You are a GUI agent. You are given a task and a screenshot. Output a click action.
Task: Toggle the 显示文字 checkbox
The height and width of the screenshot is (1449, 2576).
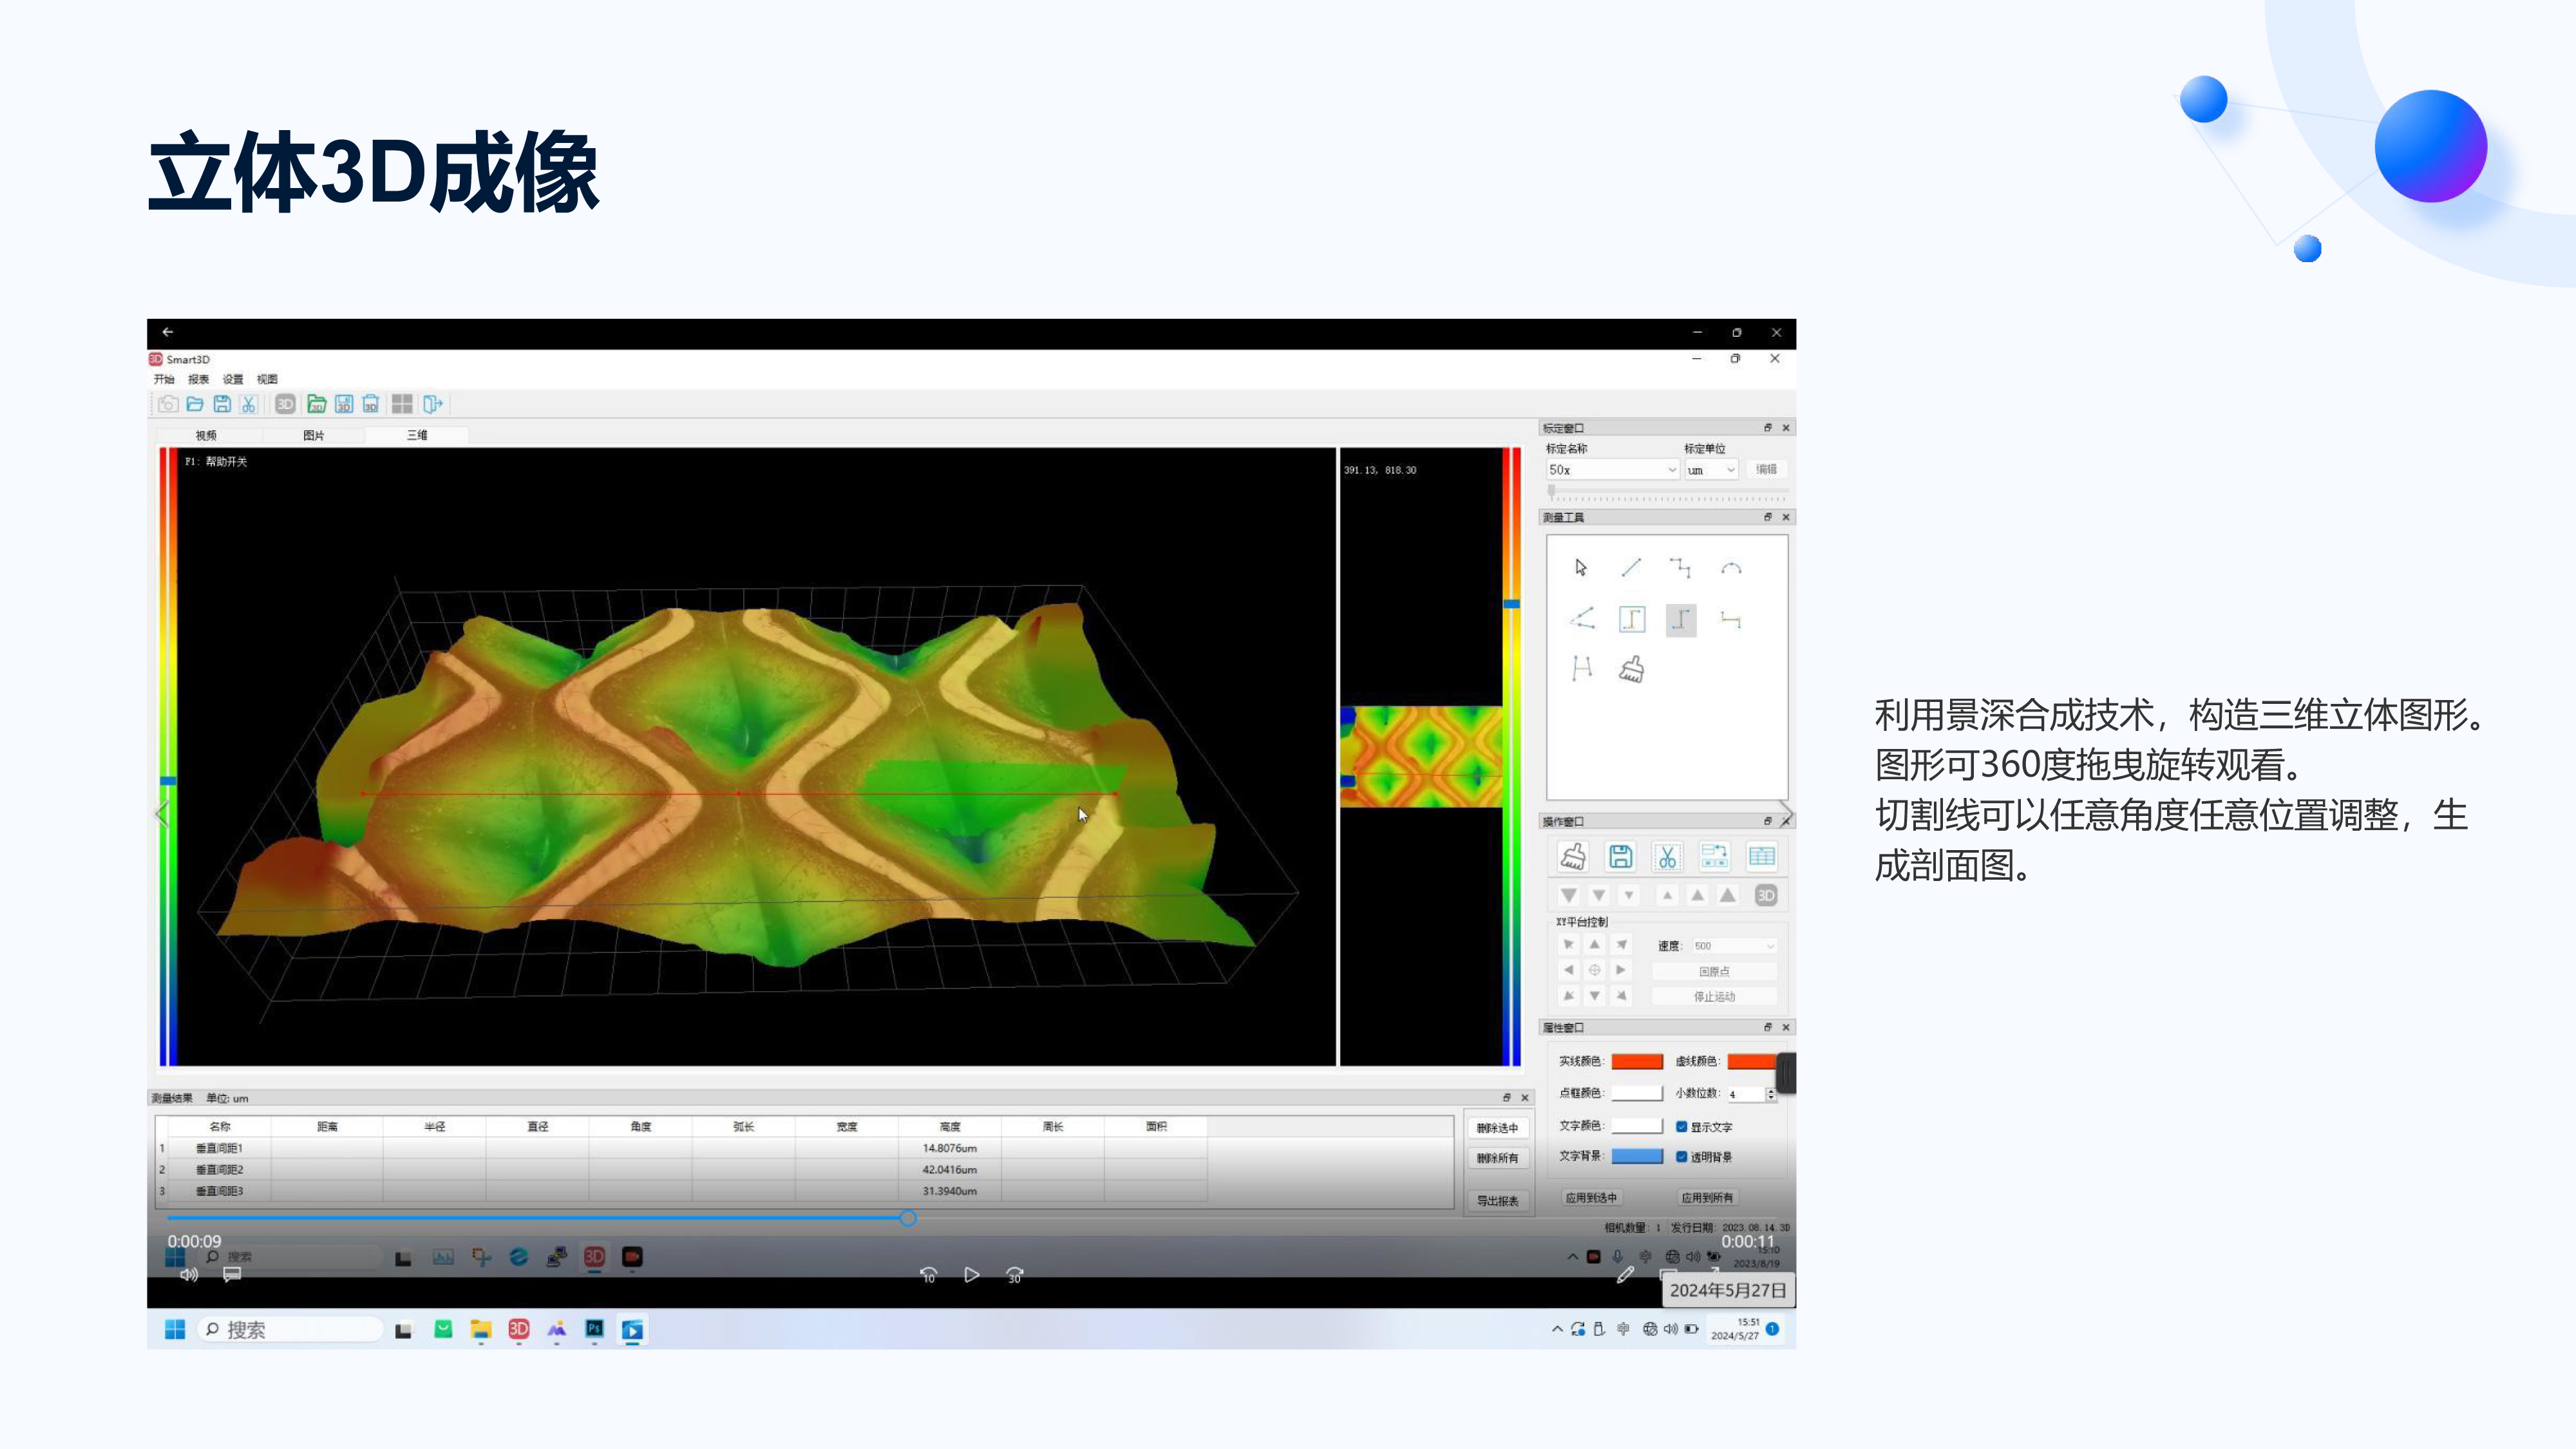coord(1682,1127)
